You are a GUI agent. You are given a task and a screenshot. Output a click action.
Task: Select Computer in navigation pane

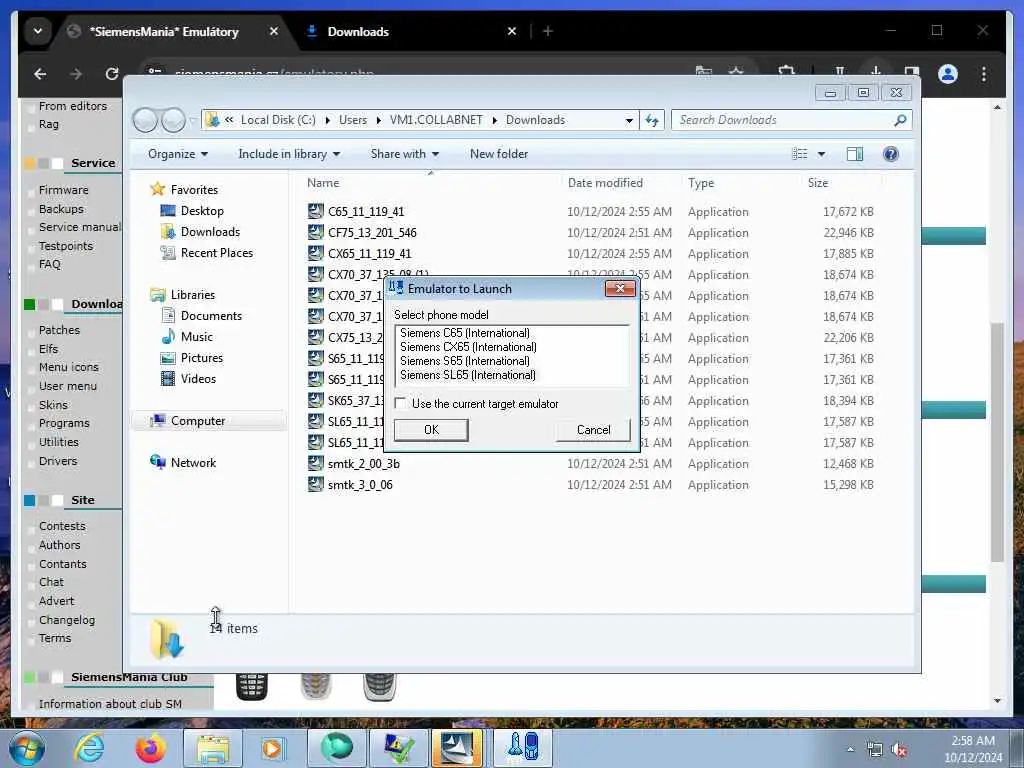(x=198, y=421)
